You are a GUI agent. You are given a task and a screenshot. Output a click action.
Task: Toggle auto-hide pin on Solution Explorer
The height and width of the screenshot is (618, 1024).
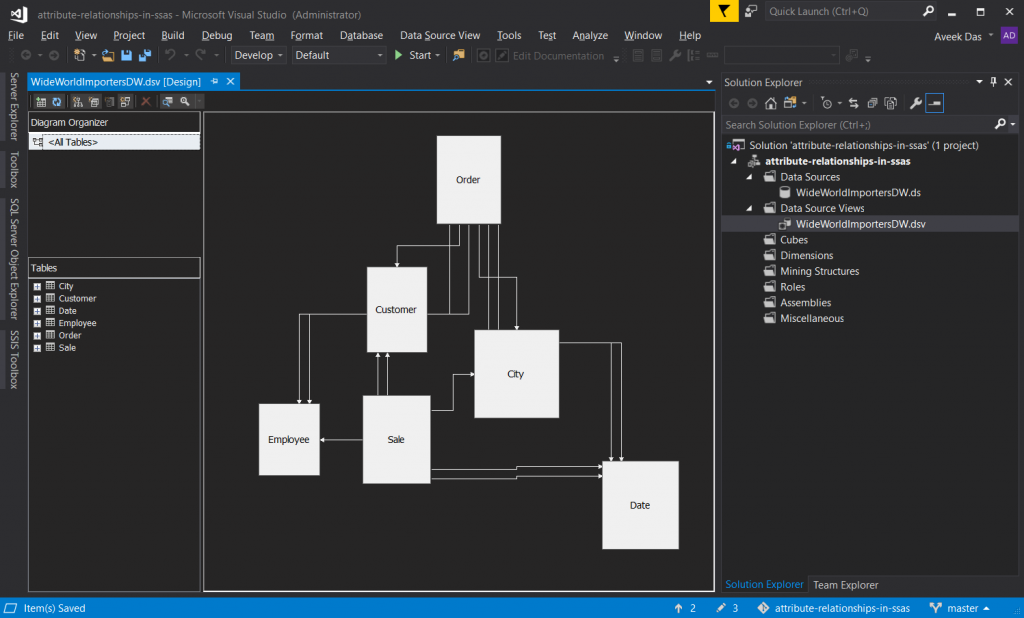993,81
